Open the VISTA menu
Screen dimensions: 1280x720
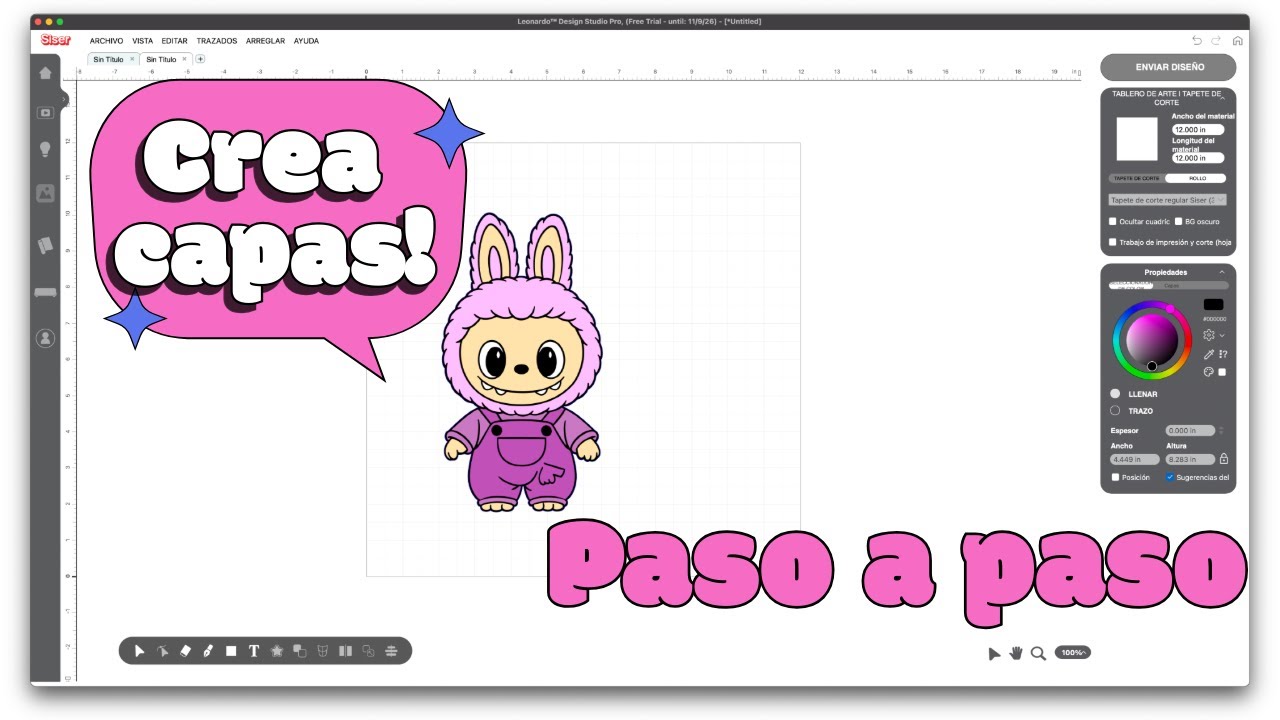click(x=142, y=41)
